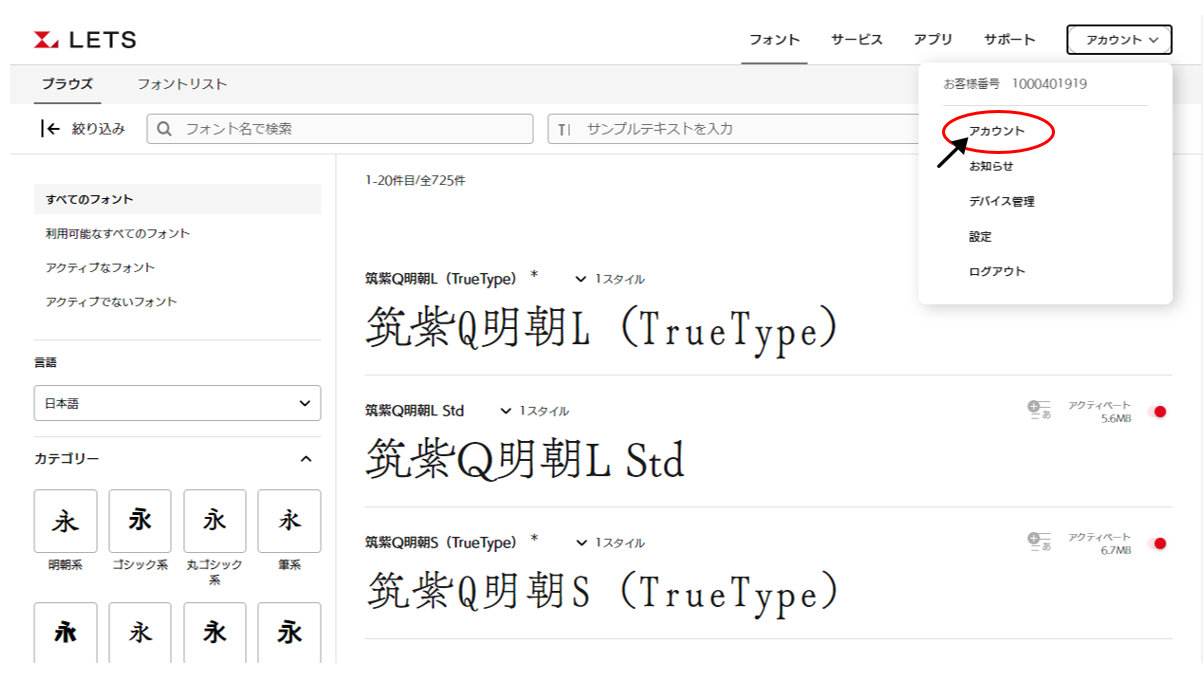Choose デバイス管理 in the account menu
This screenshot has width=1204, height=675.
[1002, 201]
